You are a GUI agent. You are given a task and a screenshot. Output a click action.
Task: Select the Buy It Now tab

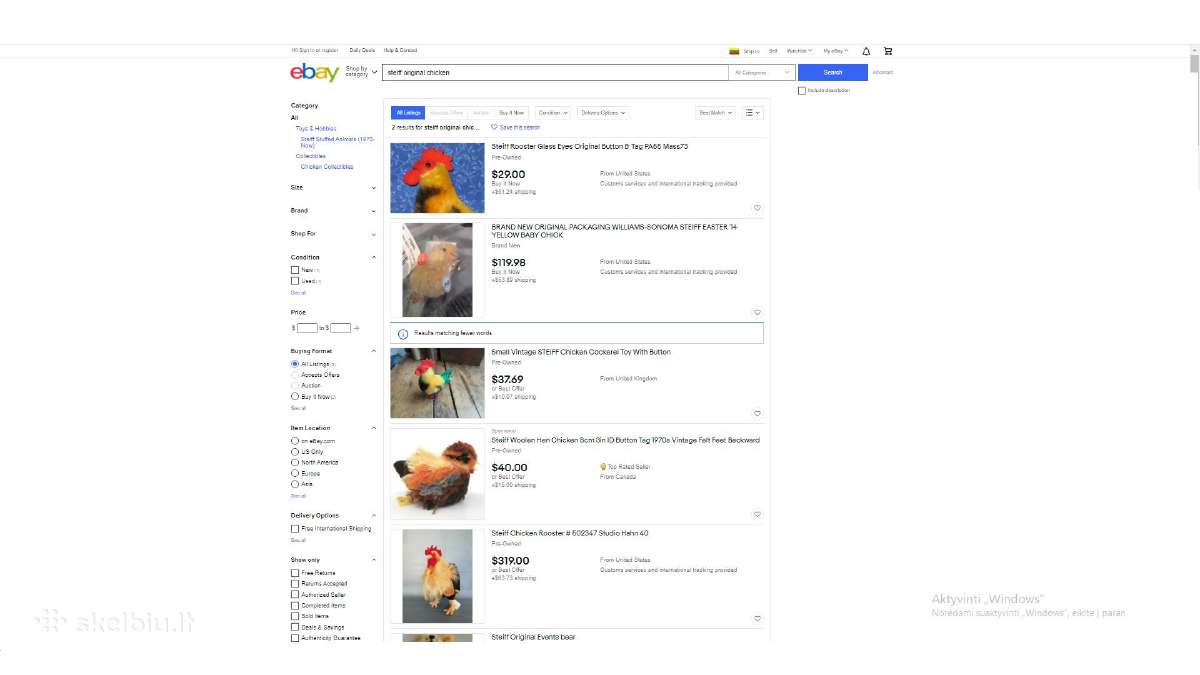point(511,113)
